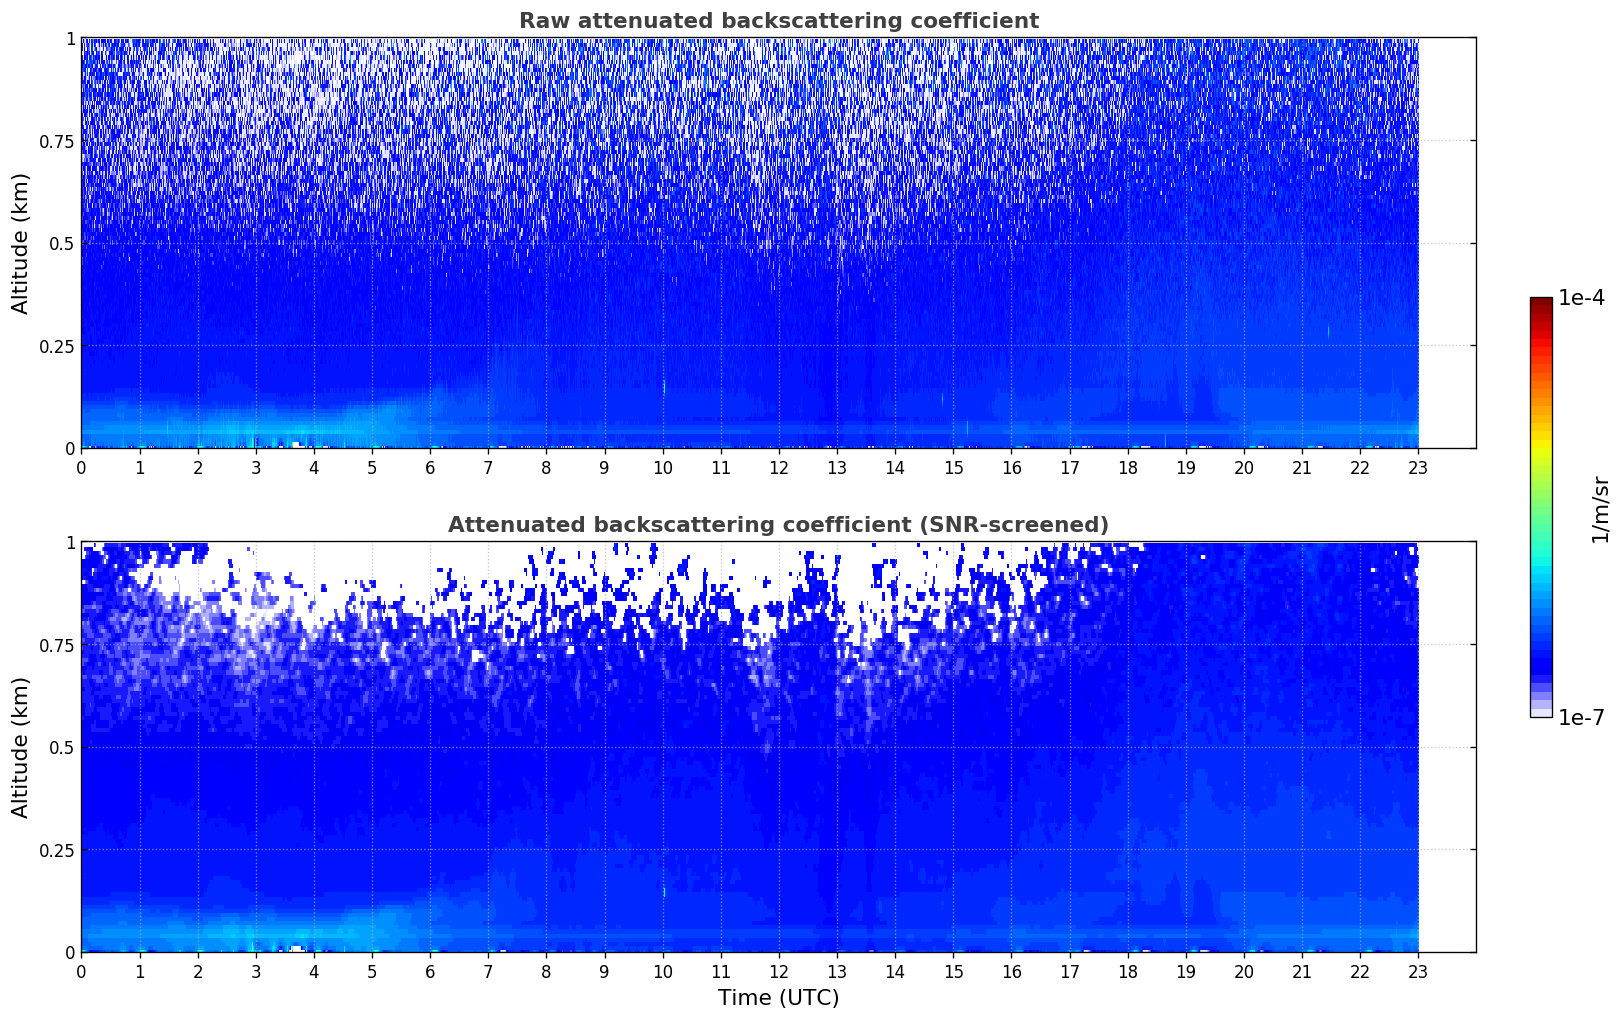1621x1020 pixels.
Task: Click the '12' time tick under top plot
Action: 778,467
